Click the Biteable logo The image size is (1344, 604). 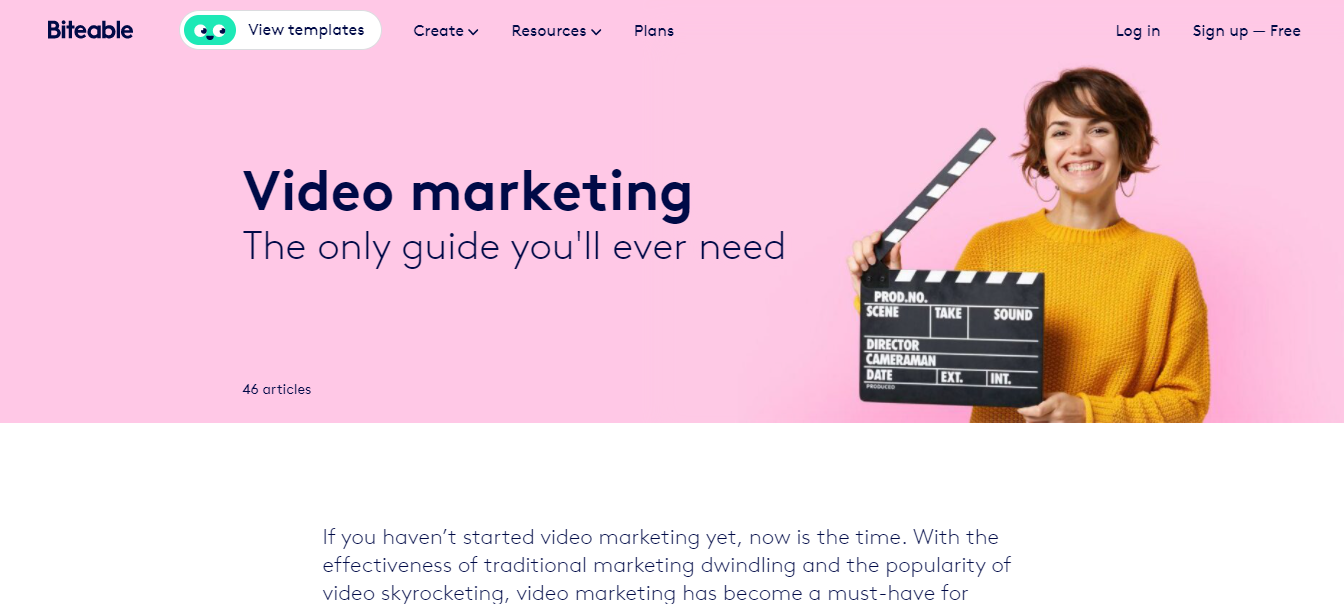point(90,30)
